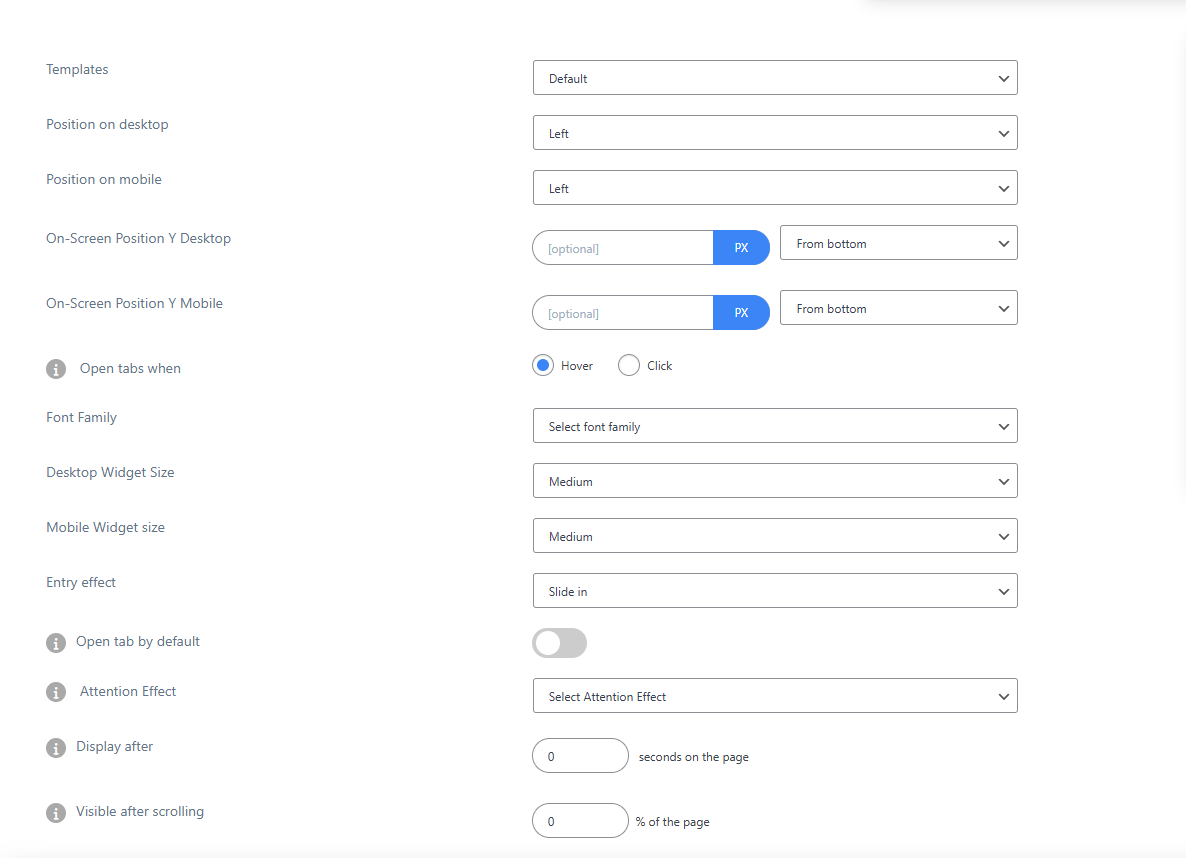Click info icon next to Open tab by default
1186x858 pixels.
(x=56, y=642)
